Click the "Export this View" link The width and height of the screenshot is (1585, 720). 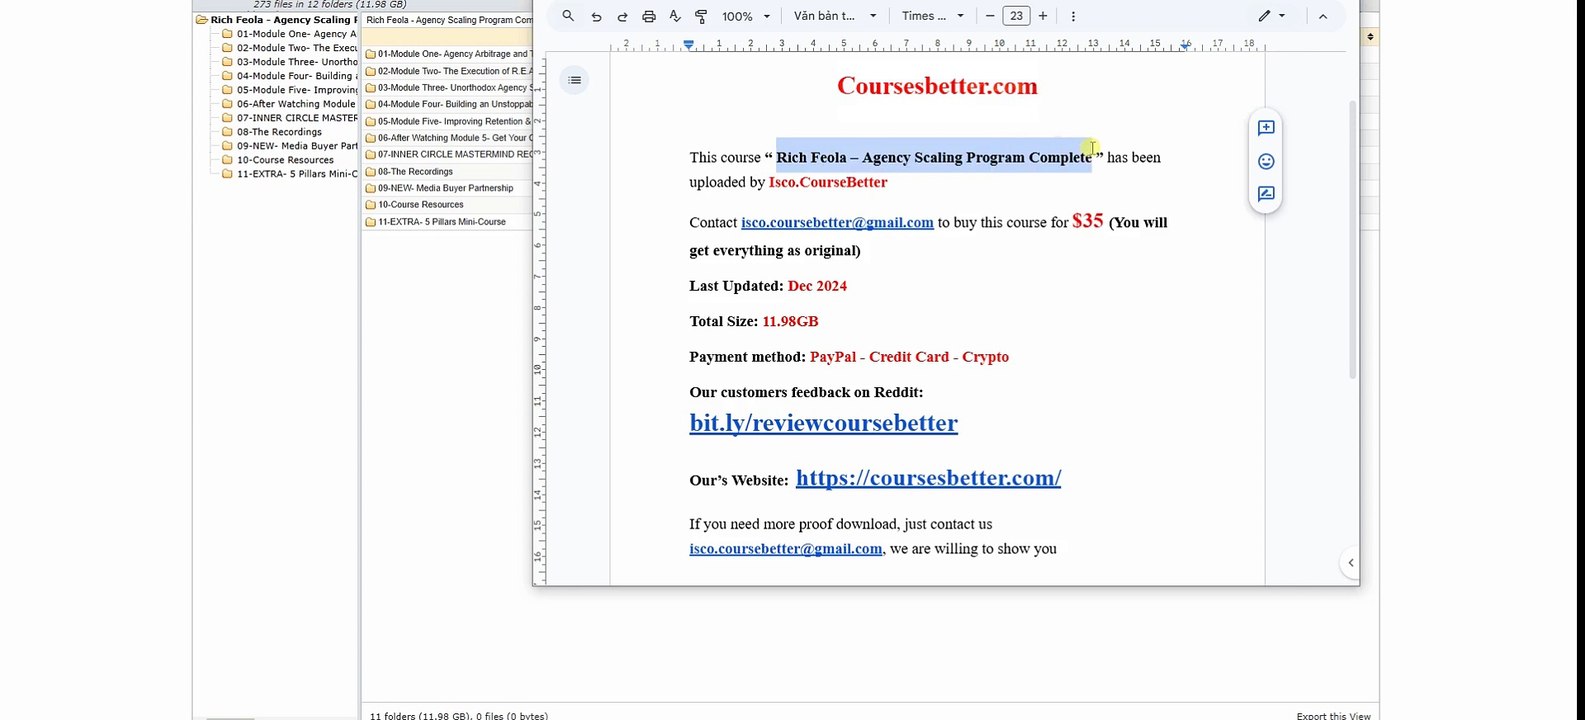coord(1333,716)
